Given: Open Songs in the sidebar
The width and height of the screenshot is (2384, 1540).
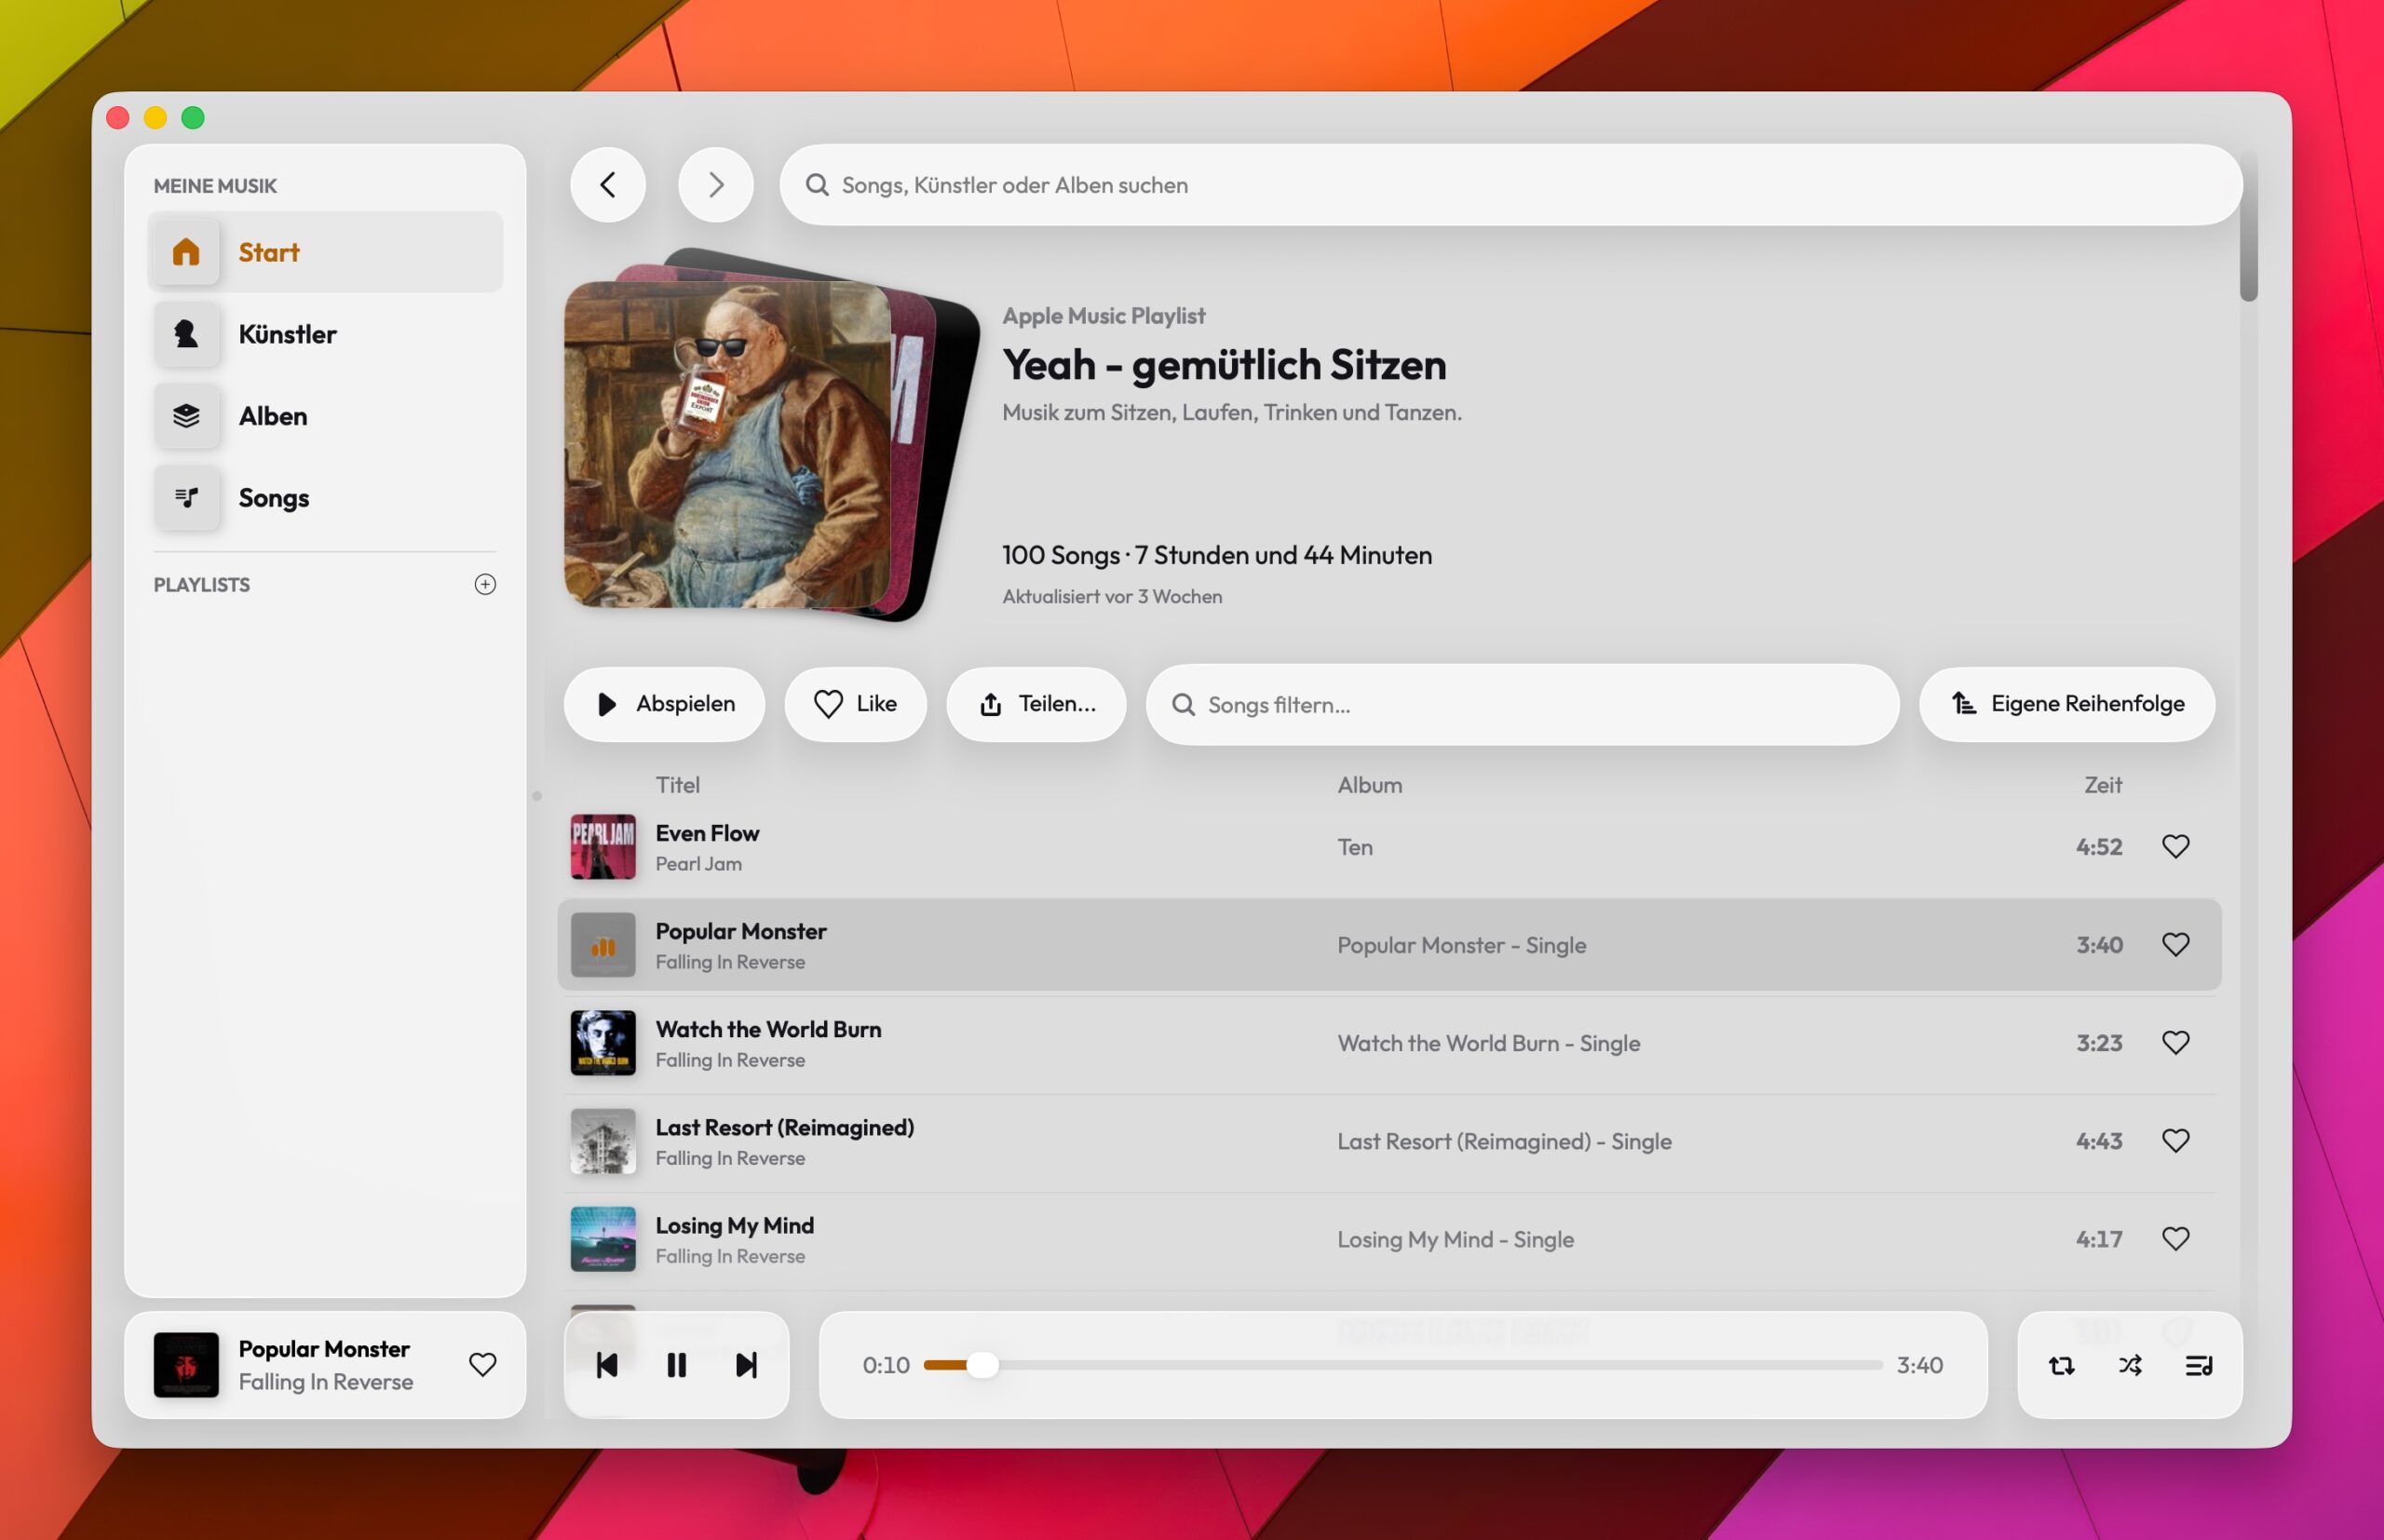Looking at the screenshot, I should tap(273, 498).
